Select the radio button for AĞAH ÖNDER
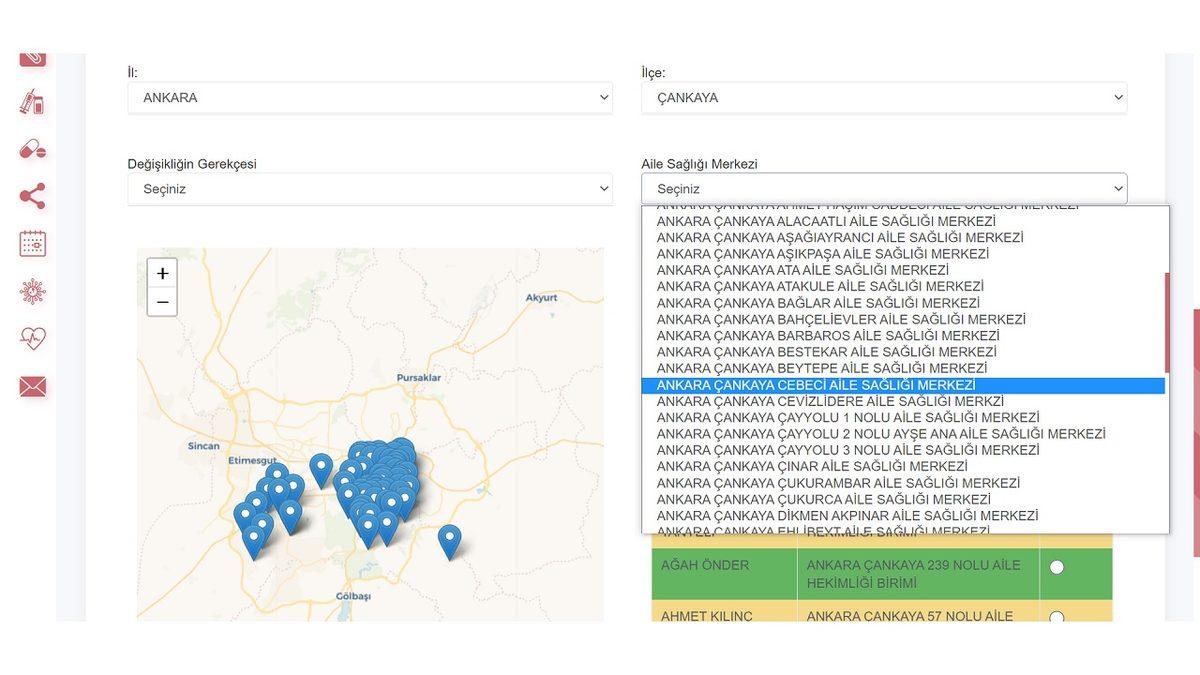This screenshot has height=675, width=1200. 1056,567
